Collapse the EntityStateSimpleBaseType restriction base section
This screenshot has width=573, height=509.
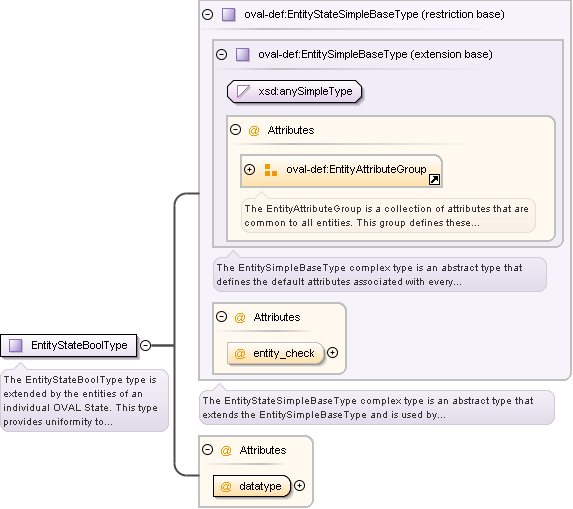[x=208, y=15]
